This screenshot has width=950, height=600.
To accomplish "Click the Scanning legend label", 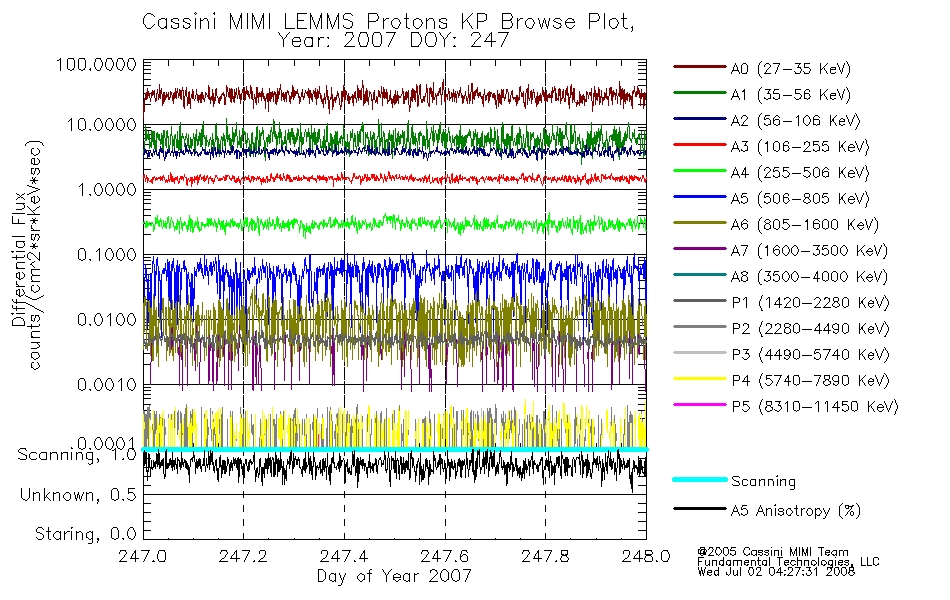I will 763,482.
